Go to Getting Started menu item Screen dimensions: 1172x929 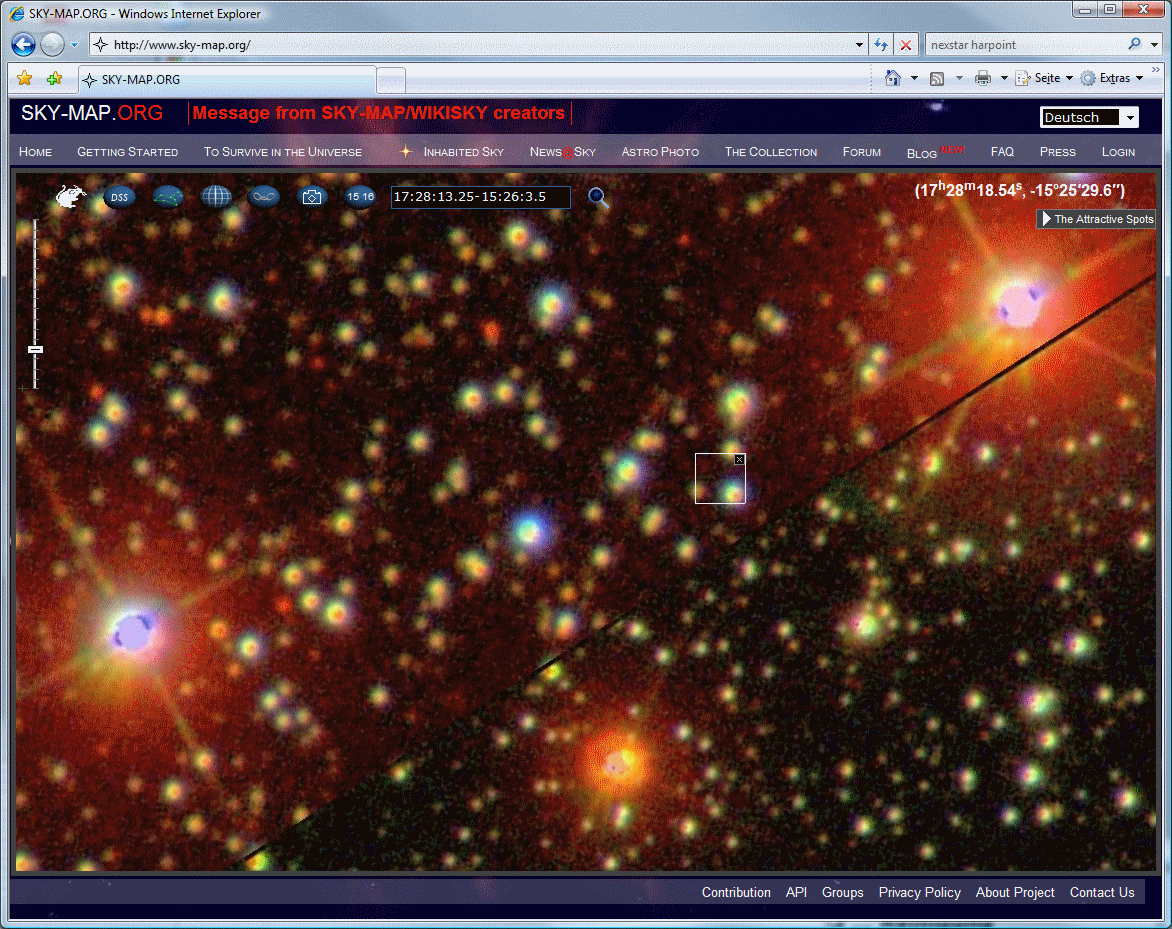[127, 152]
